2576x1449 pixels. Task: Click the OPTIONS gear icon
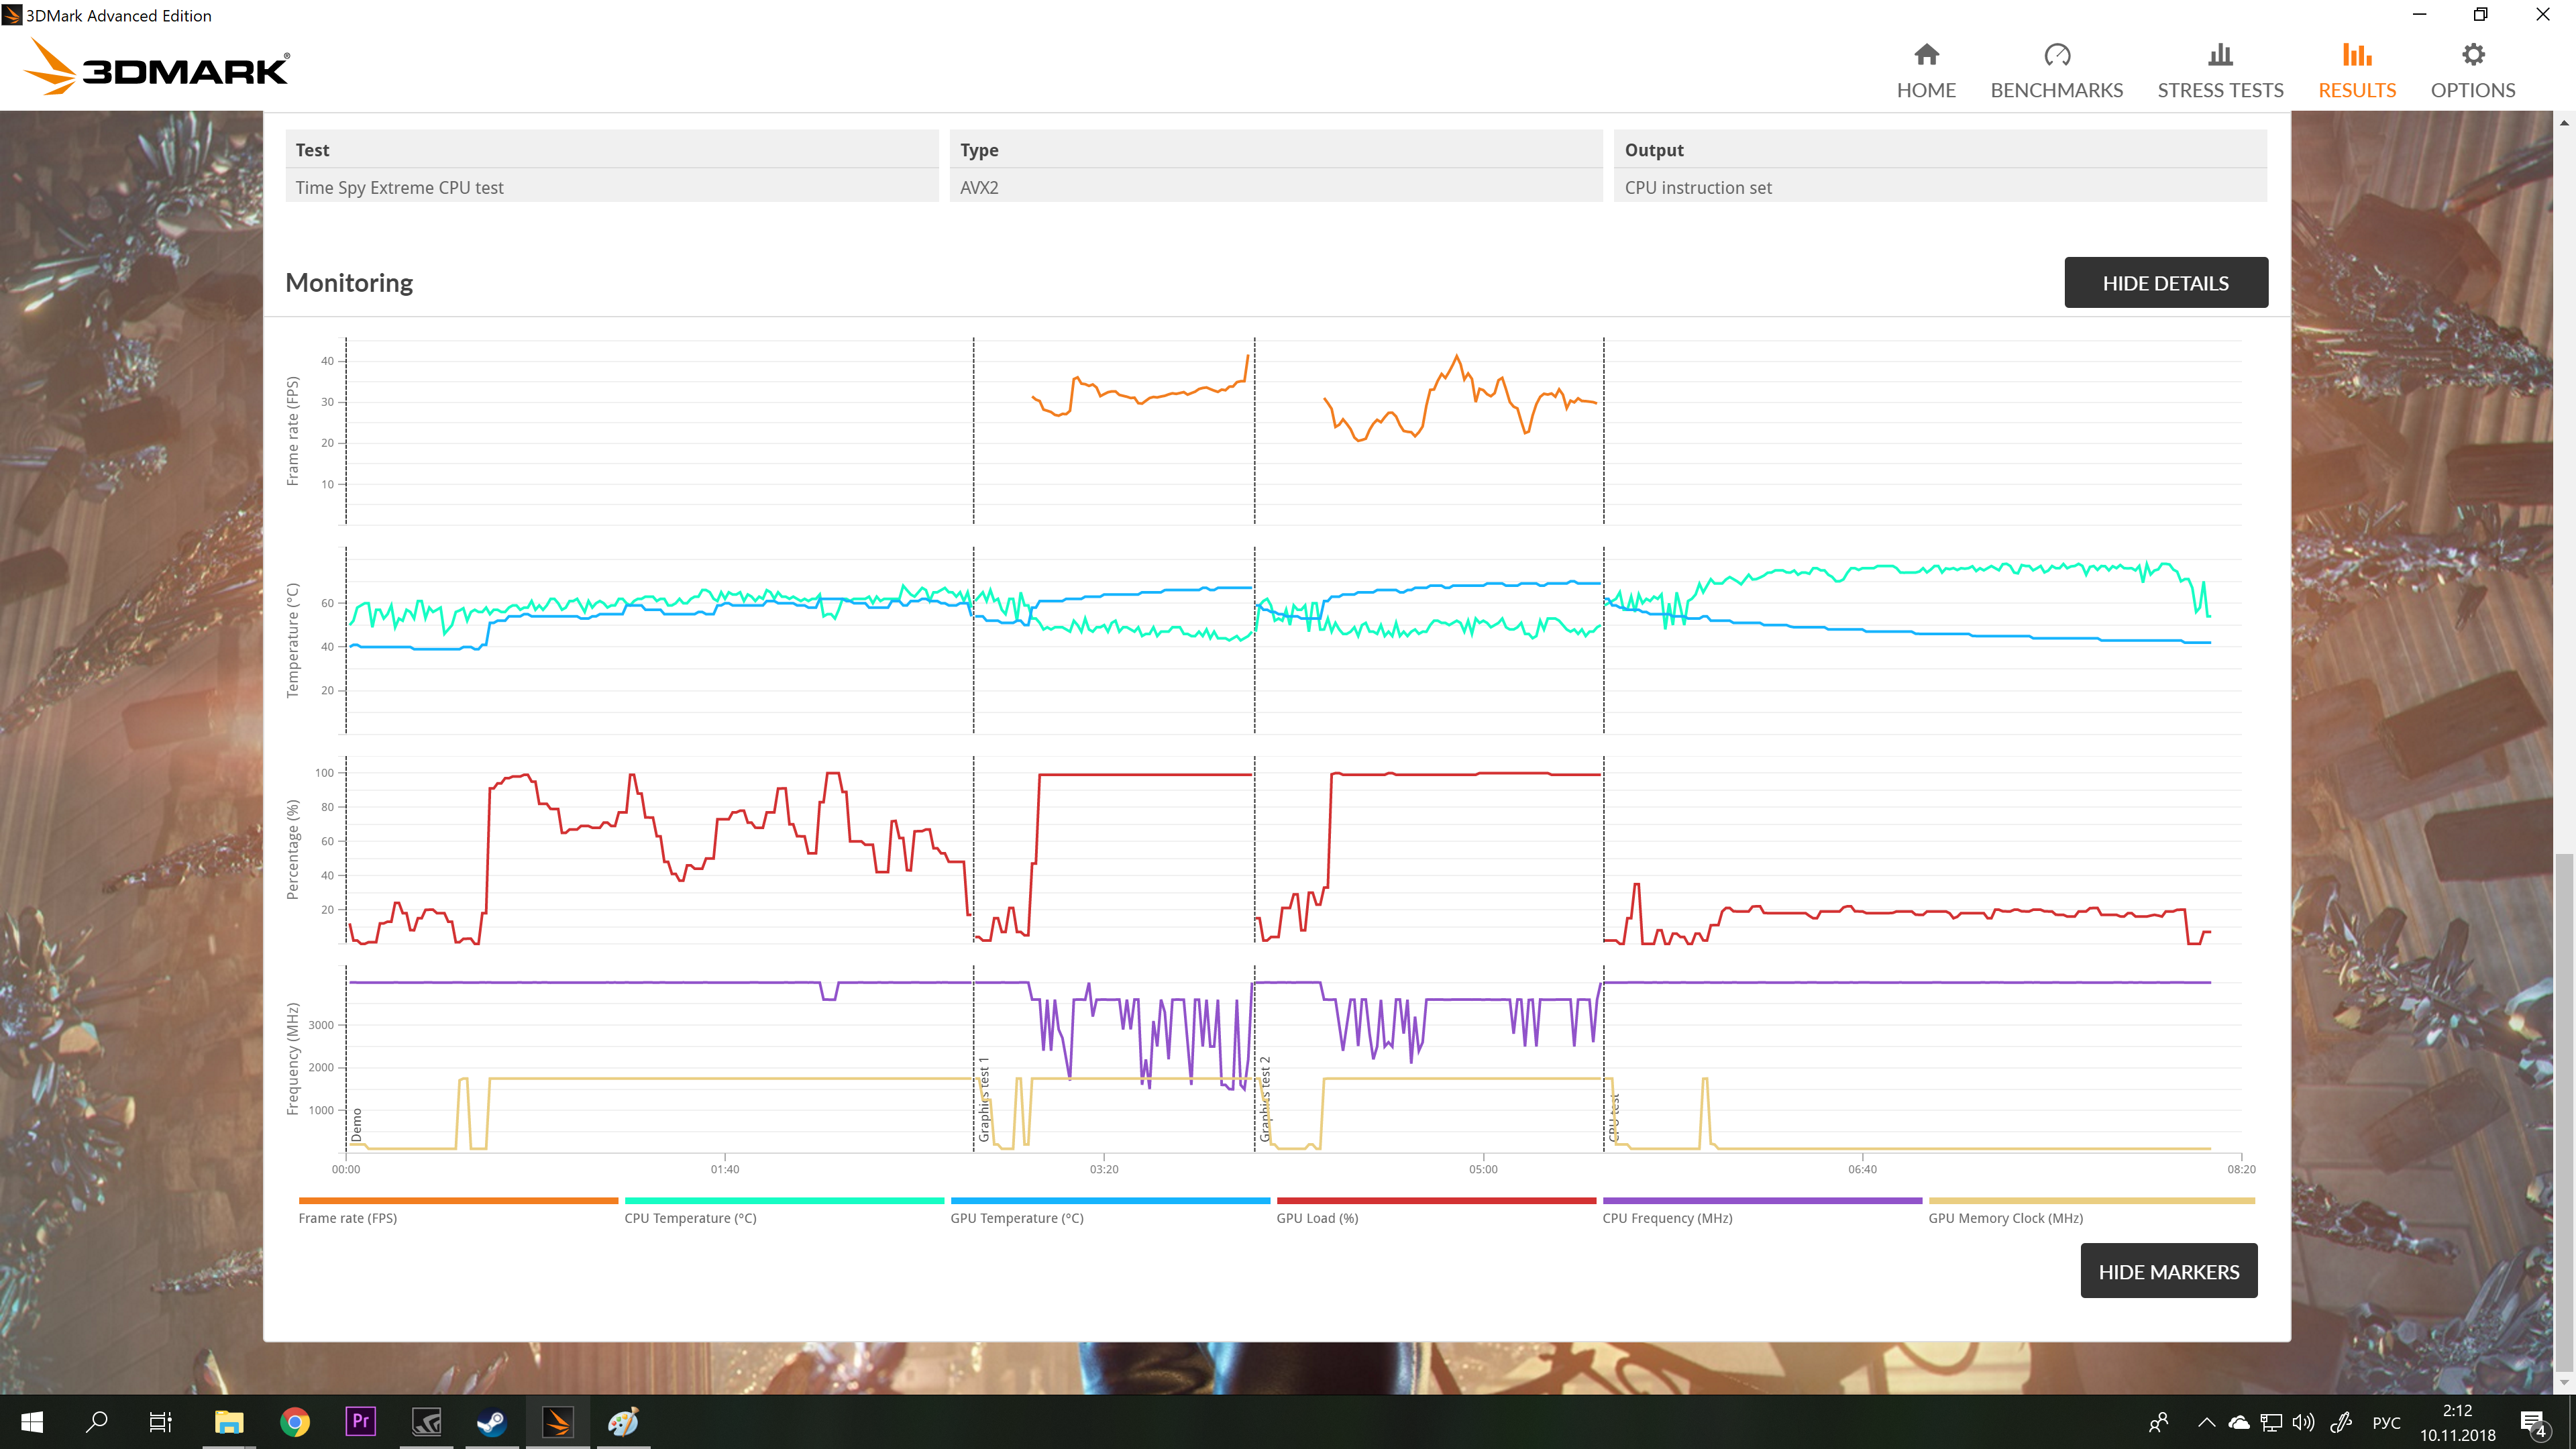coord(2473,54)
